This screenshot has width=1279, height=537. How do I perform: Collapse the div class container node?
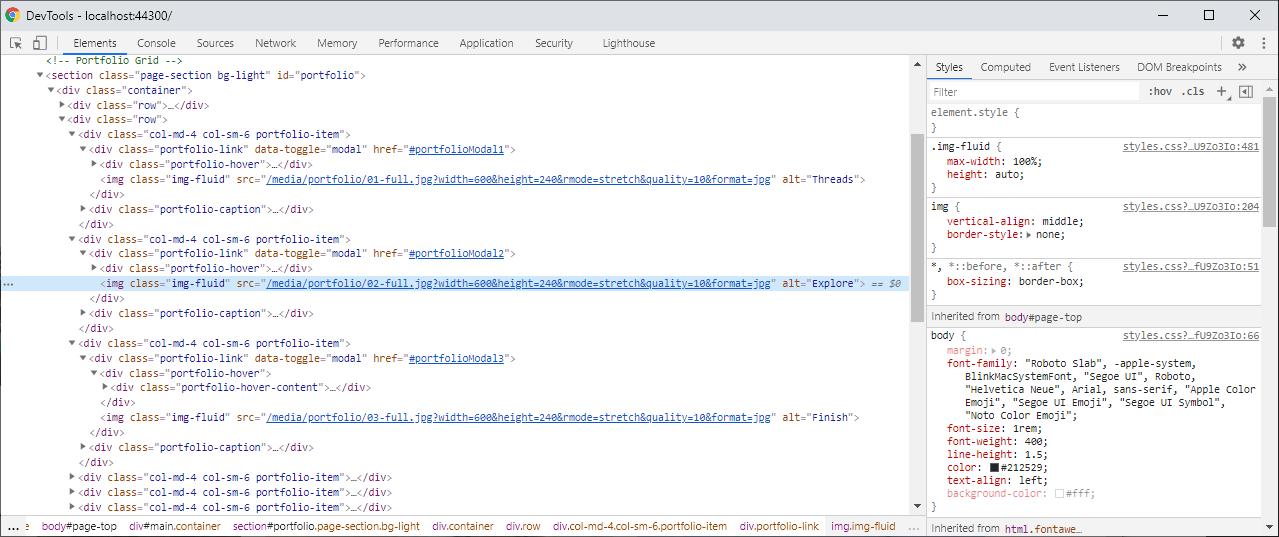pyautogui.click(x=52, y=90)
